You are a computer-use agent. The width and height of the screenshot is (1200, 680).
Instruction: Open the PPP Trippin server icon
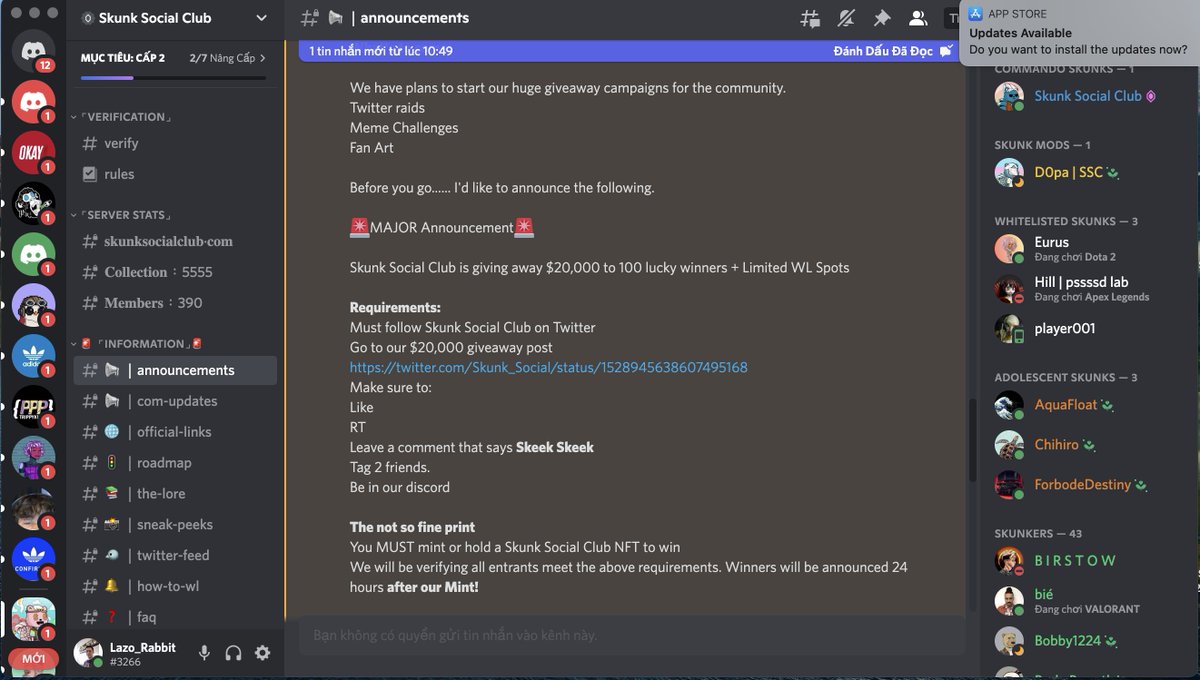pyautogui.click(x=33, y=407)
